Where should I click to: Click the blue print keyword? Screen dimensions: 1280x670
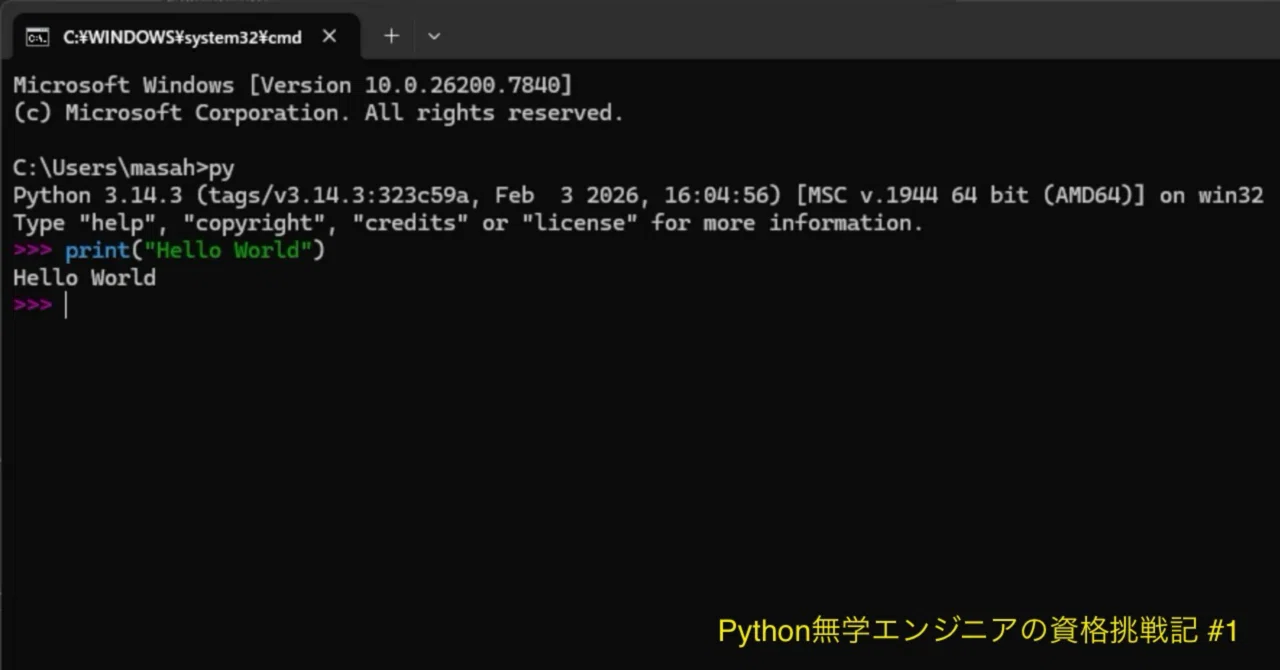click(98, 250)
